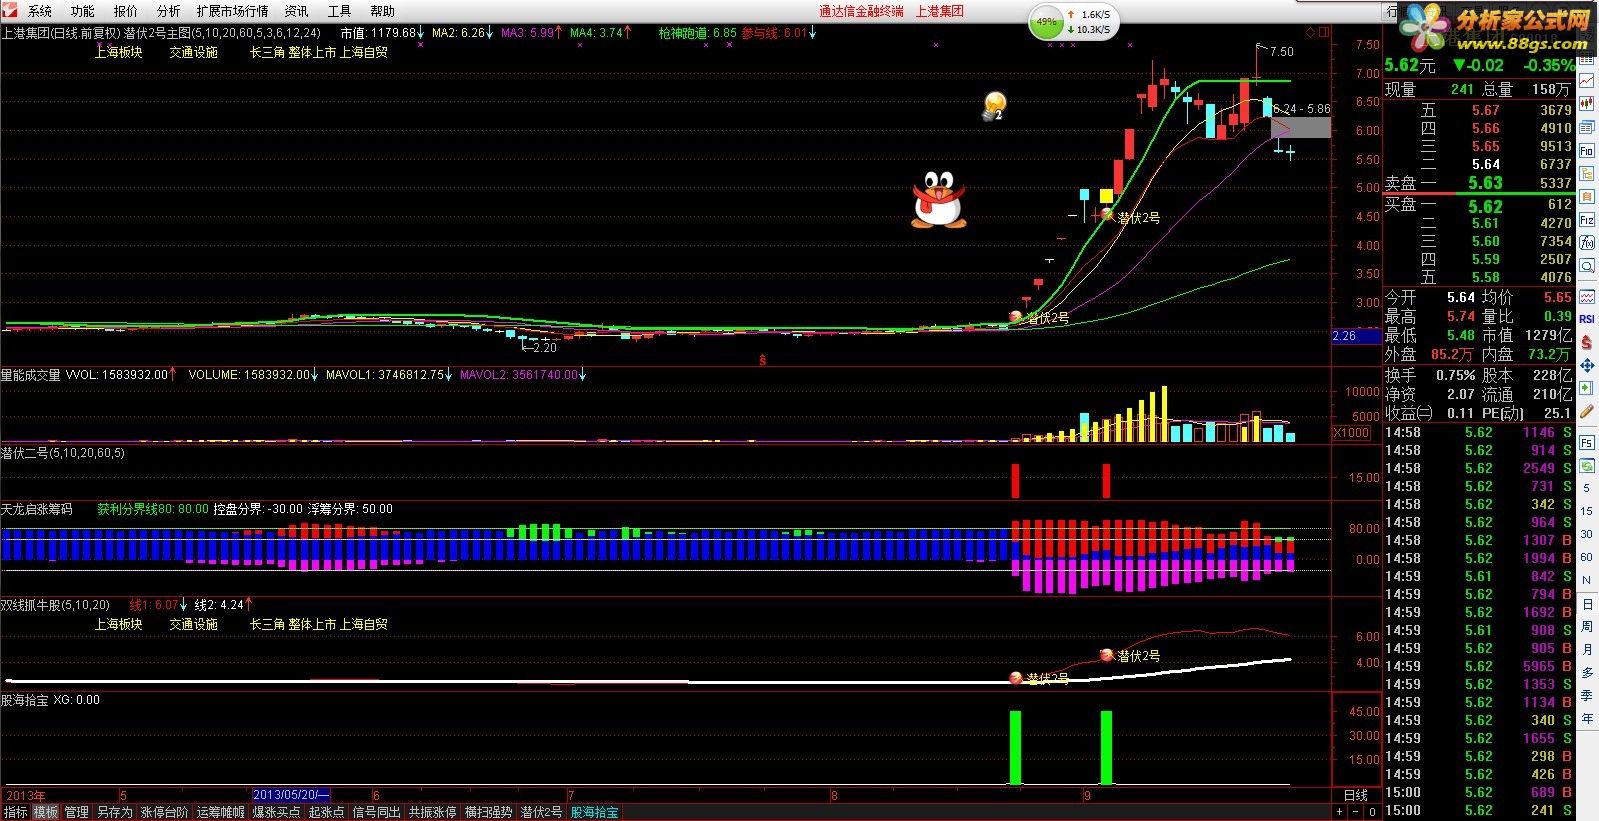Click the square icon at chart top-right

tap(1324, 32)
